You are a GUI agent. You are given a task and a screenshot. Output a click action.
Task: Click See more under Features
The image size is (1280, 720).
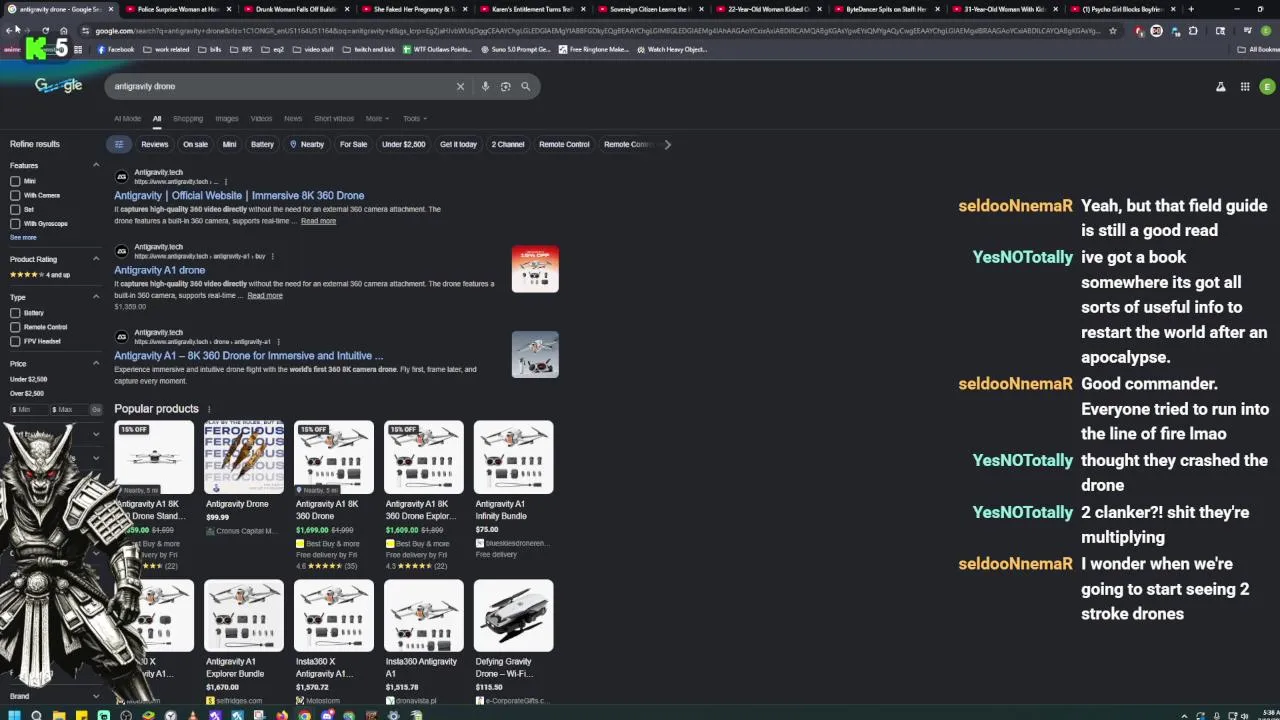coord(23,237)
